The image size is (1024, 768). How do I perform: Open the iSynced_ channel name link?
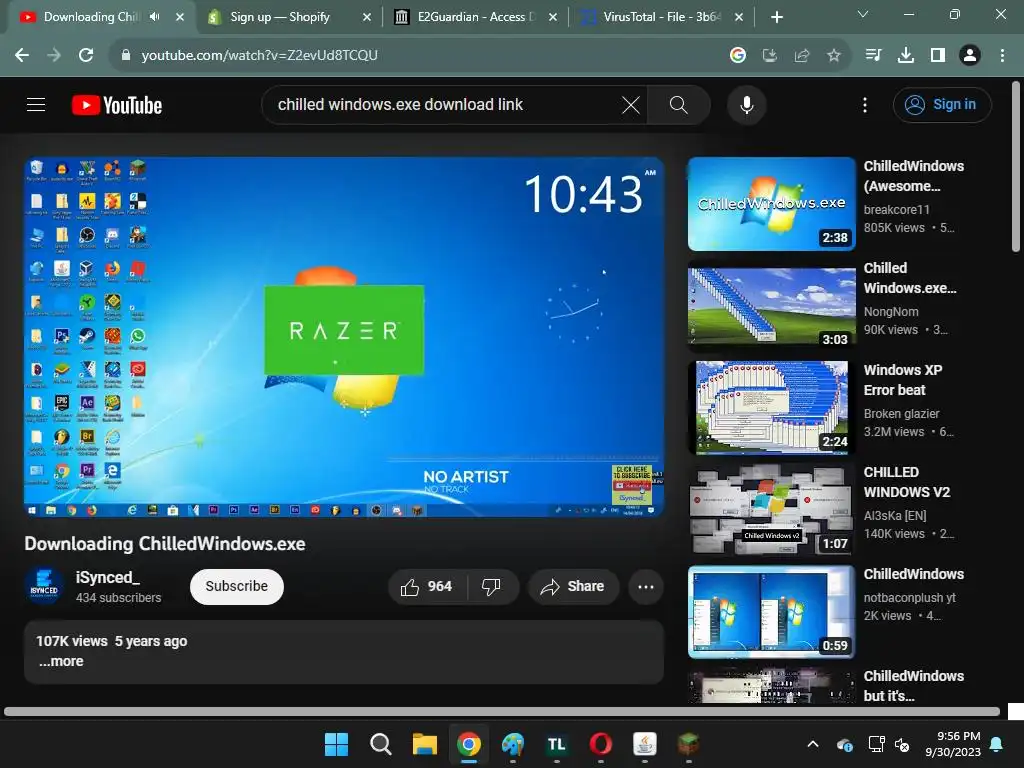(x=107, y=577)
